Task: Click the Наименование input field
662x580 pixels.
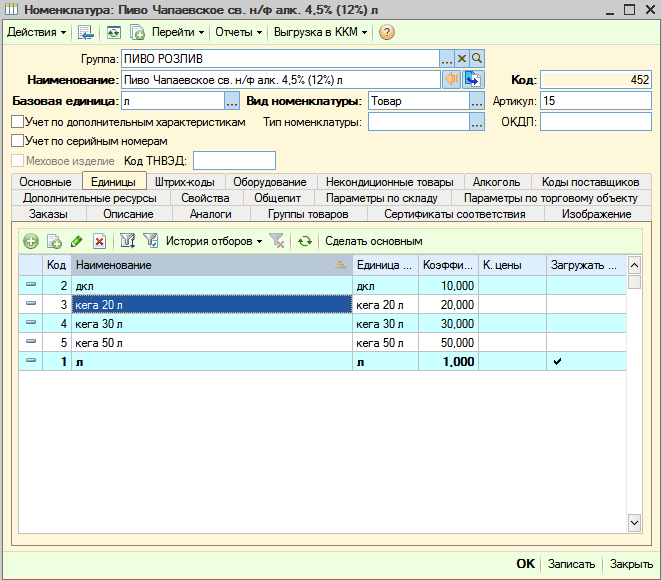Action: click(281, 80)
